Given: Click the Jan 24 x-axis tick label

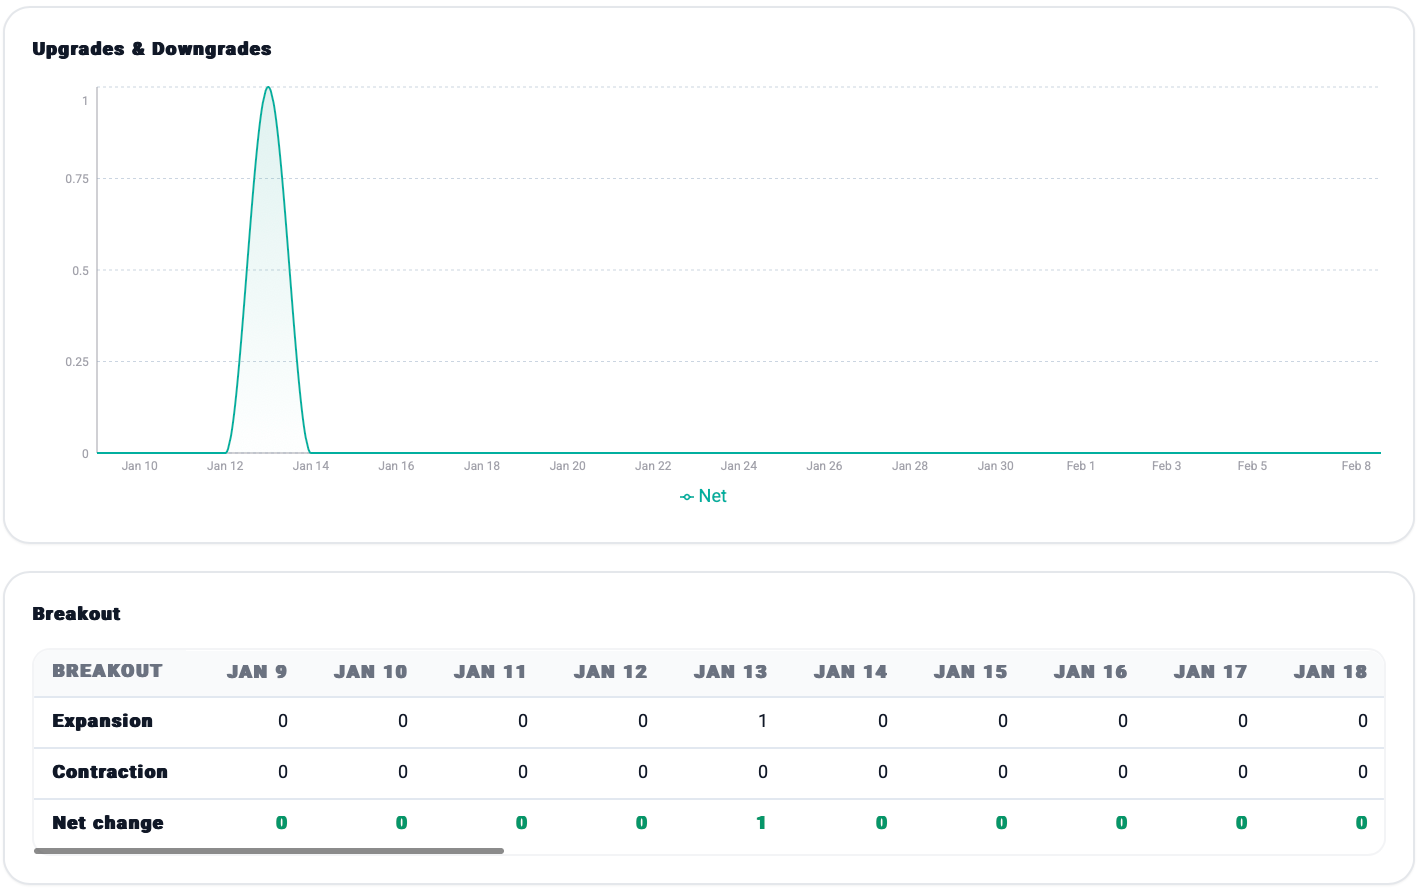Looking at the screenshot, I should coord(738,466).
